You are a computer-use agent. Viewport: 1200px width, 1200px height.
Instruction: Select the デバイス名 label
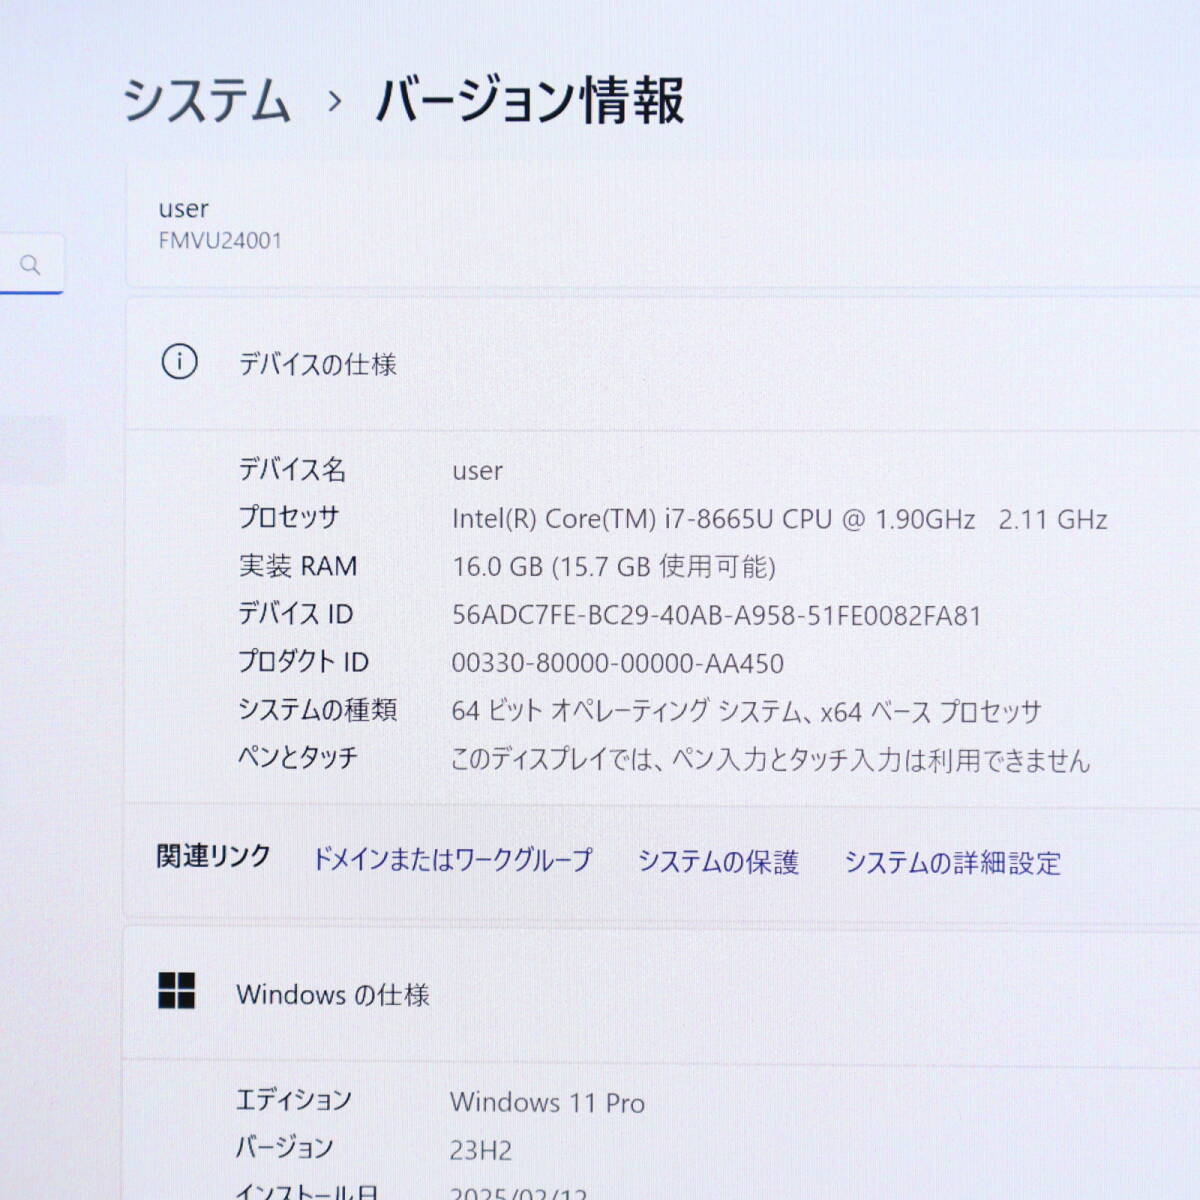point(292,469)
